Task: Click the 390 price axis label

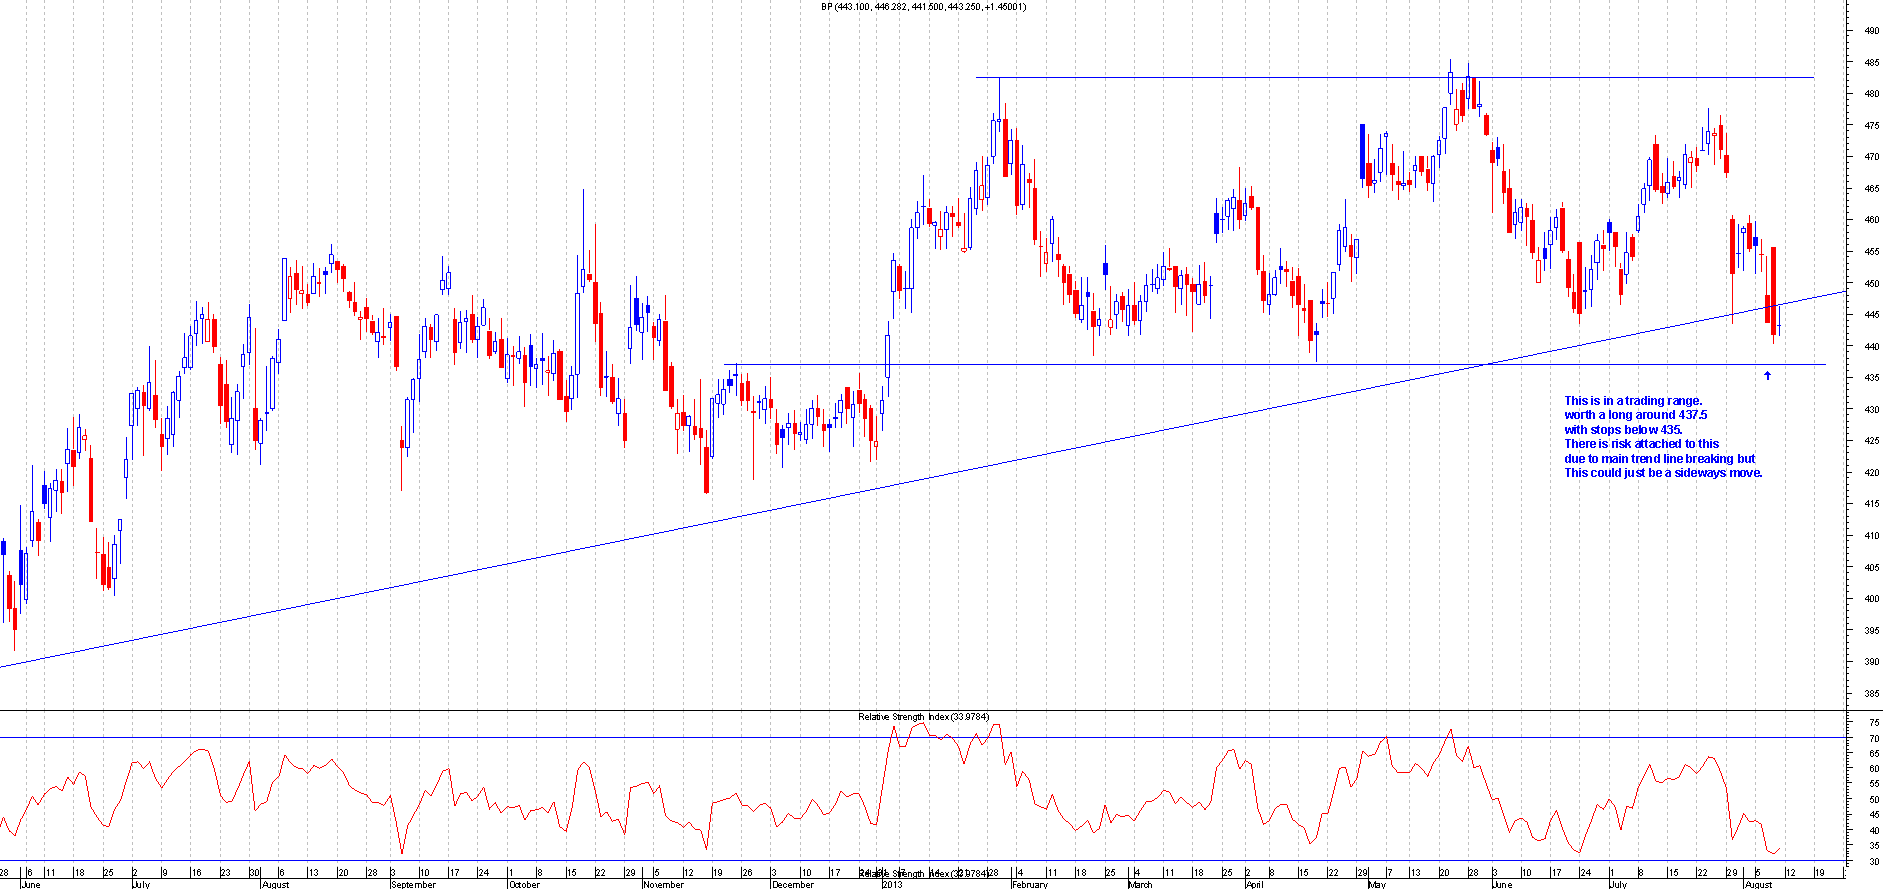Action: pos(1870,662)
